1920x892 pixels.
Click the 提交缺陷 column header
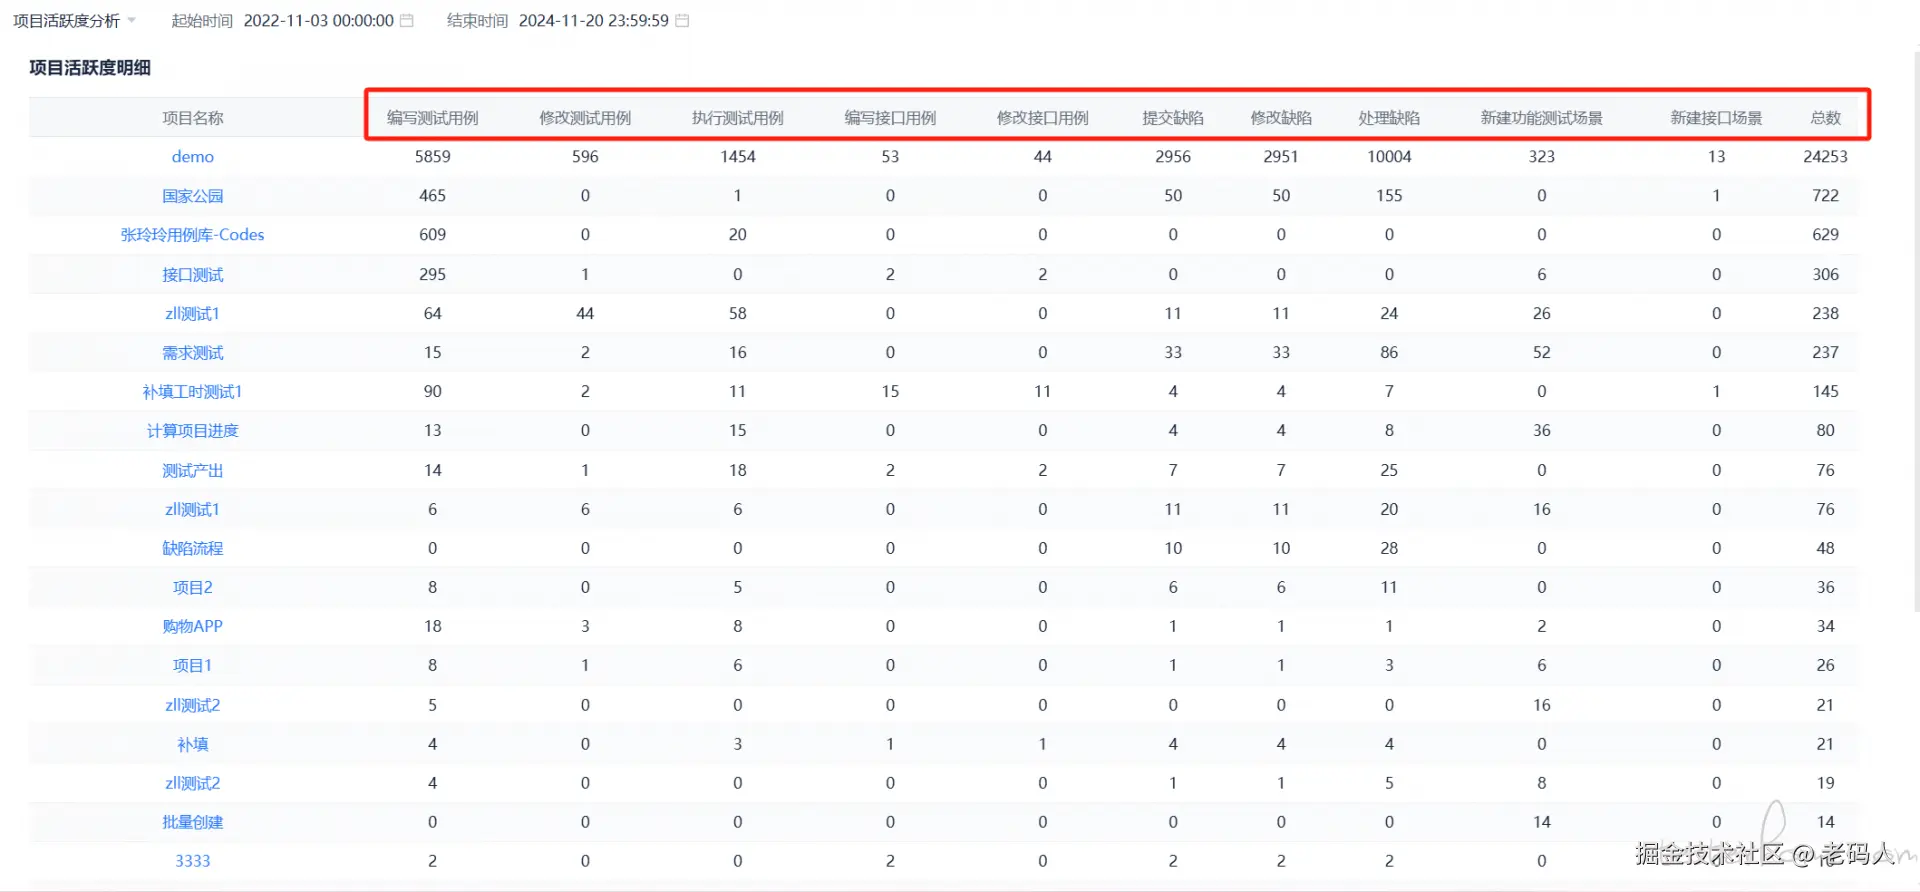click(x=1172, y=118)
